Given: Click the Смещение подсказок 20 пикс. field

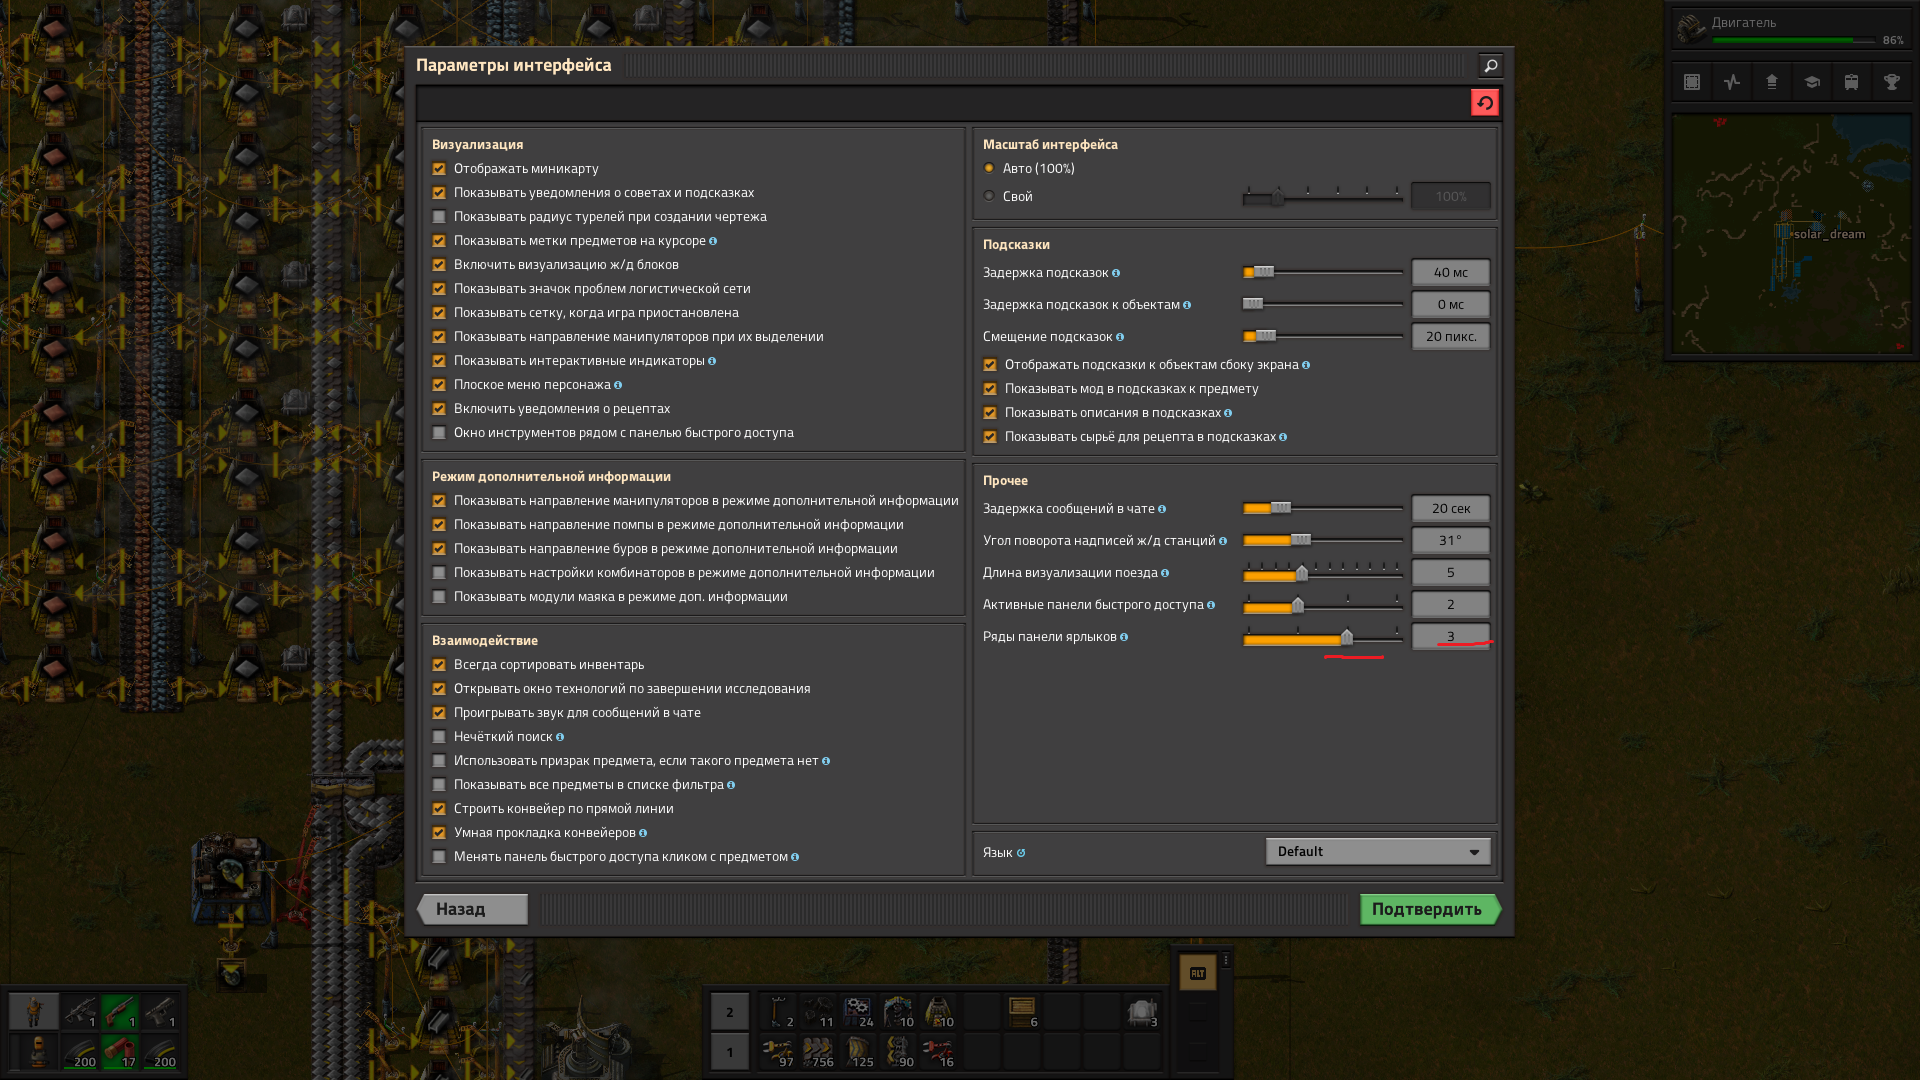Looking at the screenshot, I should 1451,336.
